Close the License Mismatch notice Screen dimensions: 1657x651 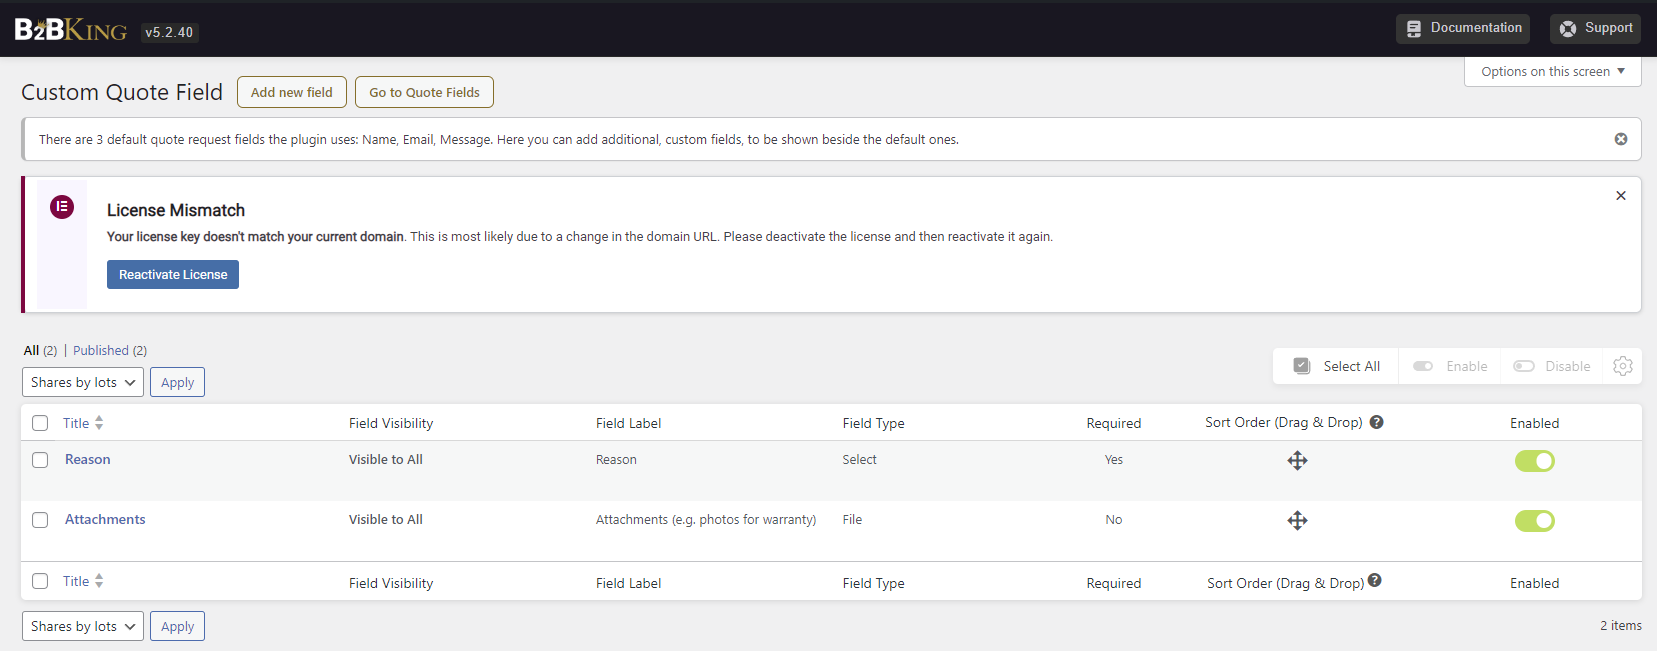coord(1621,195)
